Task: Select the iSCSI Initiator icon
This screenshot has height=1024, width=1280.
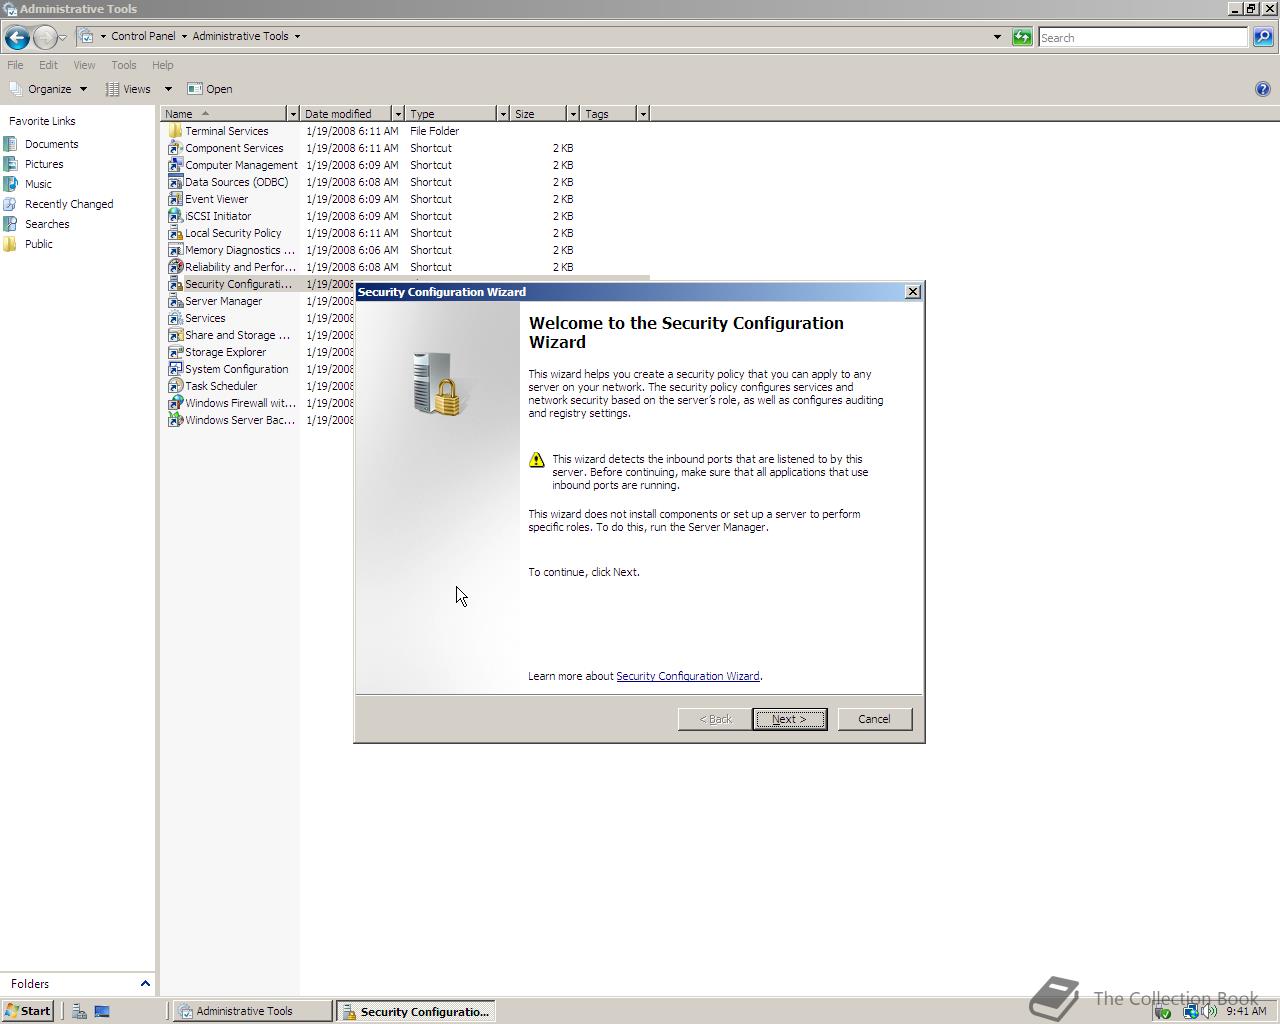Action: coord(175,216)
